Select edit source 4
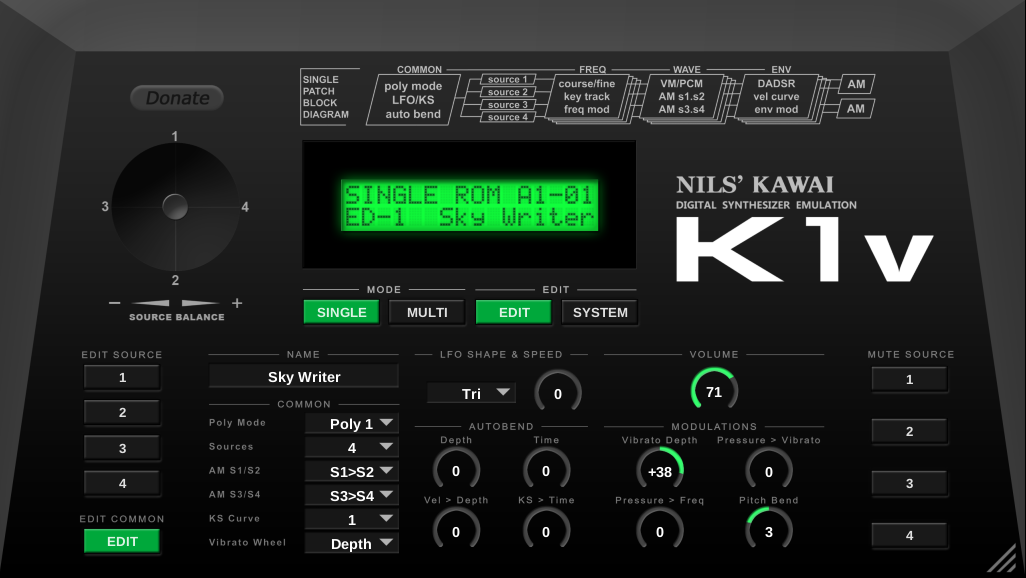This screenshot has width=1026, height=578. point(122,484)
